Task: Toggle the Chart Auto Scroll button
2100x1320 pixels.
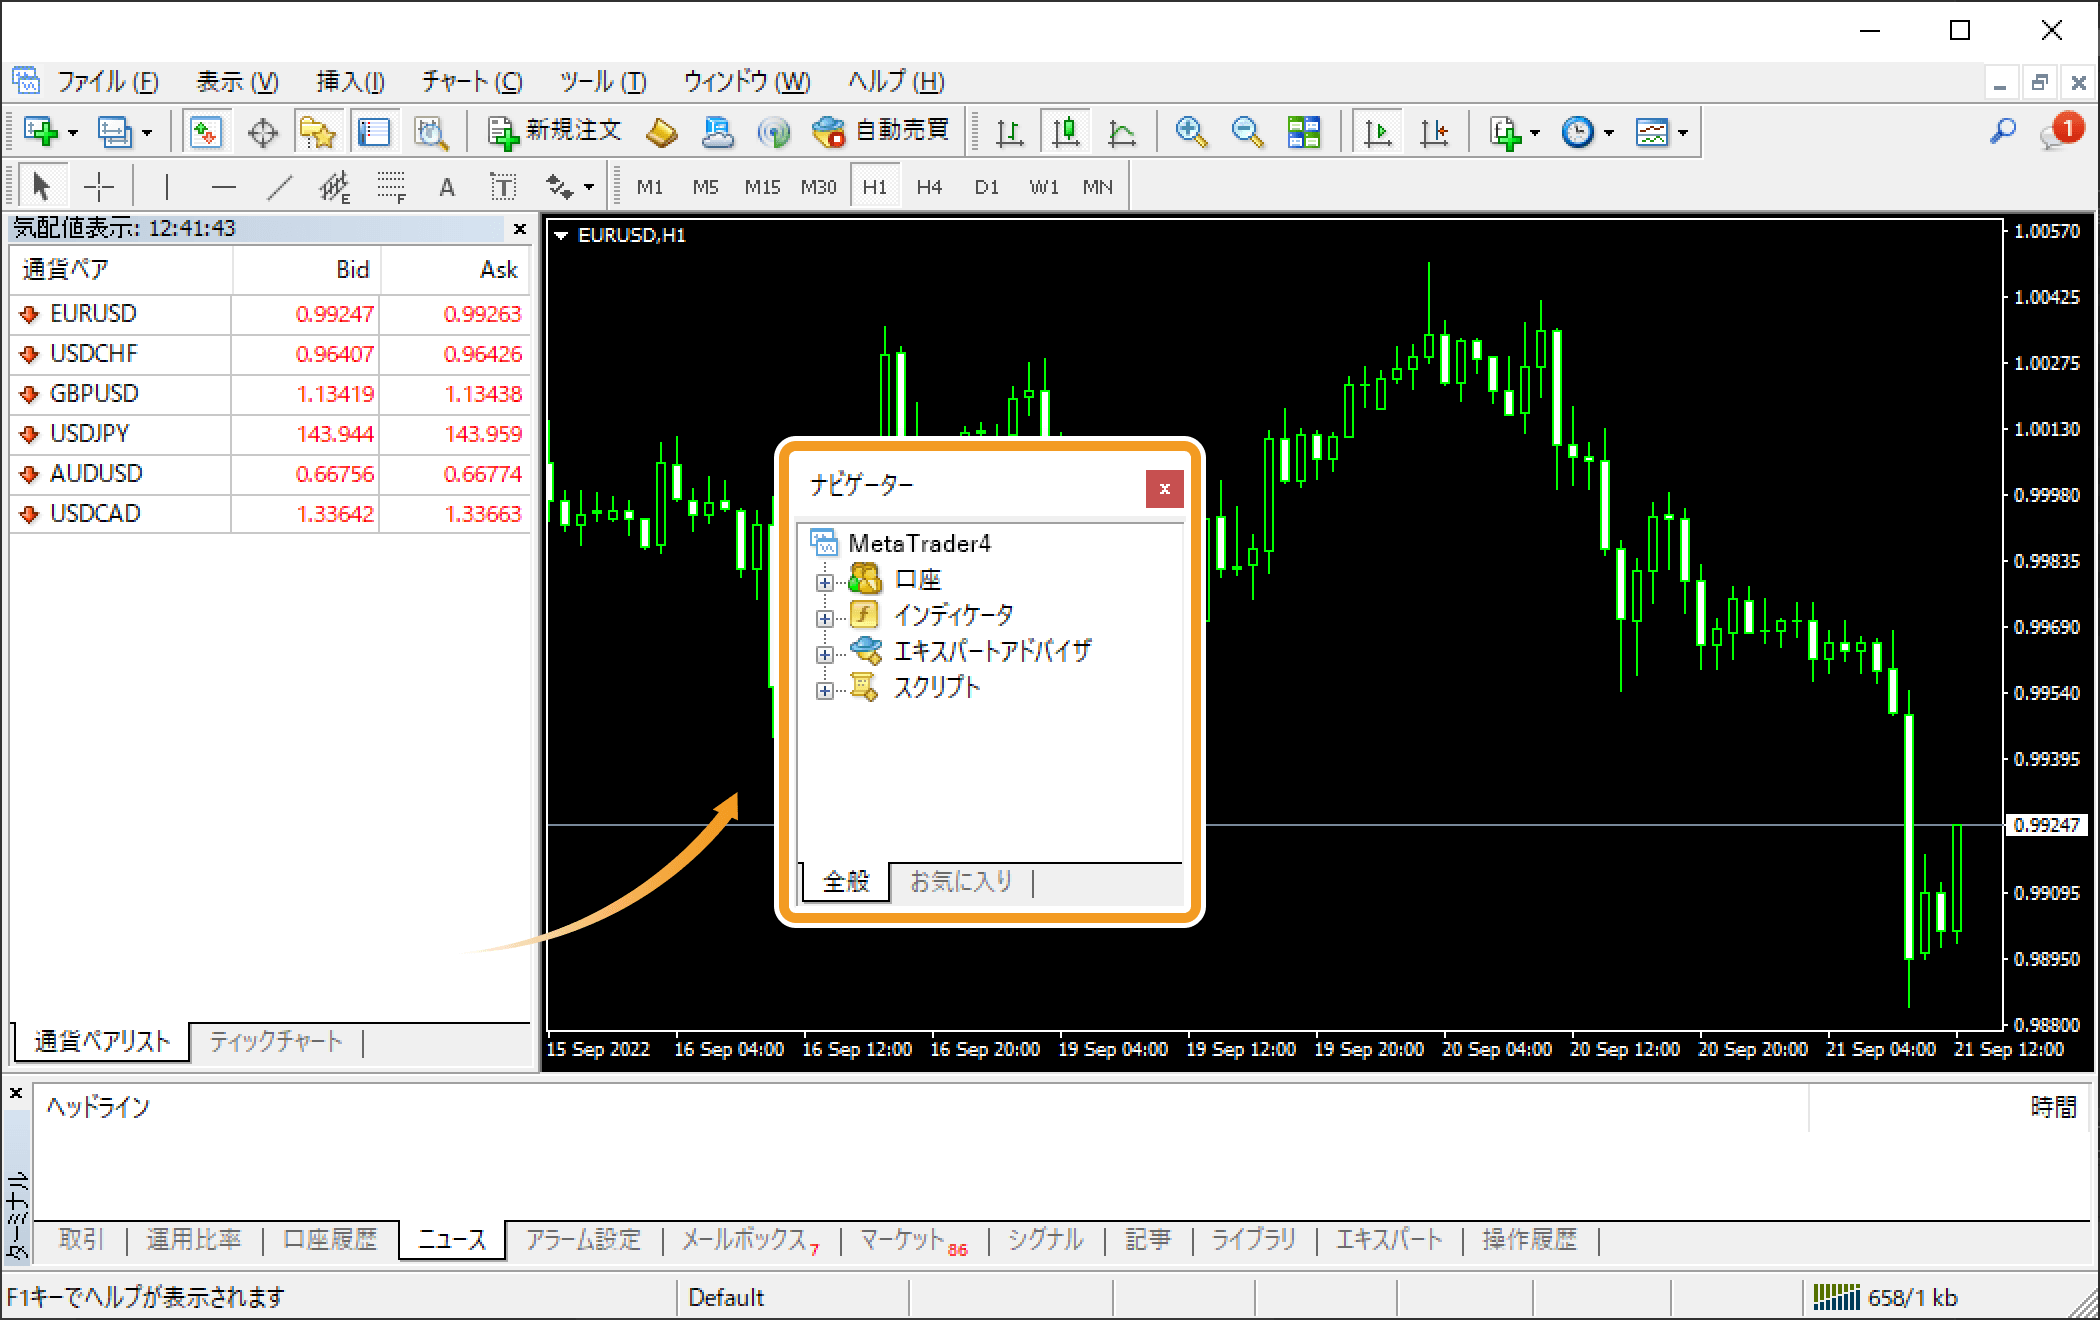Action: (x=1377, y=132)
